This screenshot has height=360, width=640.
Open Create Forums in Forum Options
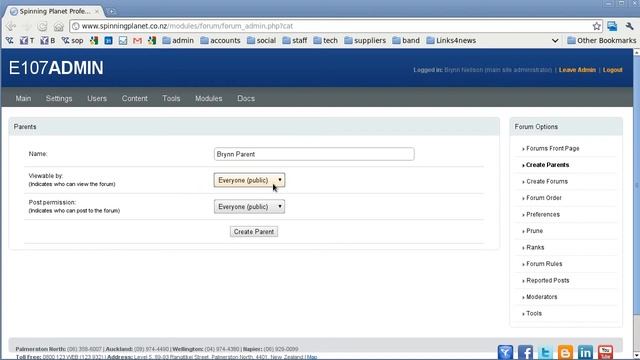click(x=547, y=181)
